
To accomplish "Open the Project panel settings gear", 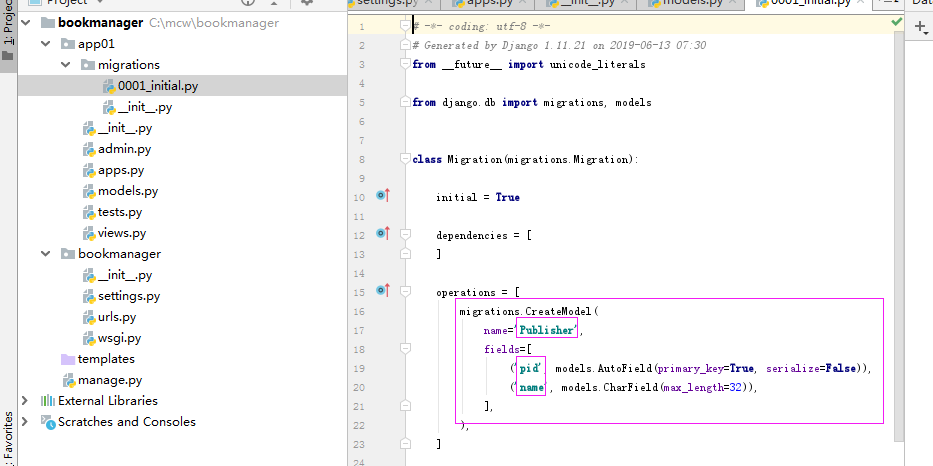I will click(307, 2).
